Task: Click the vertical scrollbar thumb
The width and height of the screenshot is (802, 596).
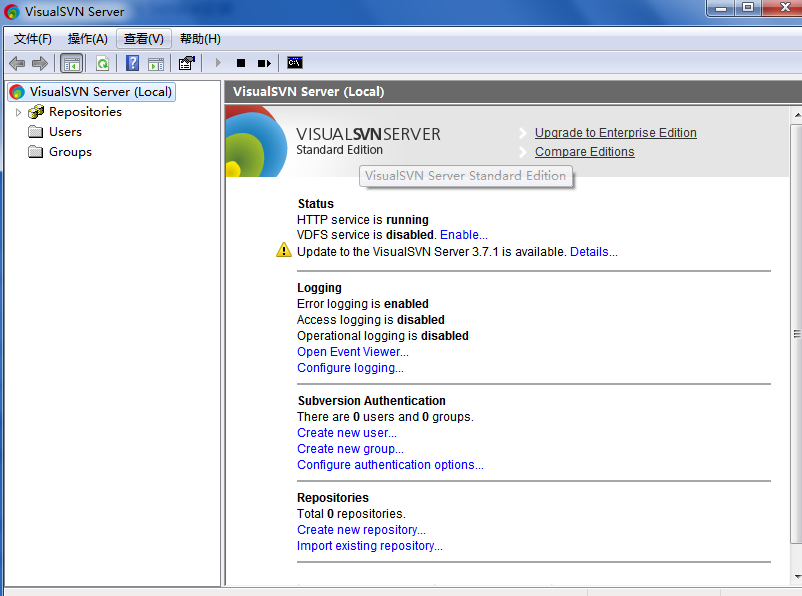Action: 796,334
